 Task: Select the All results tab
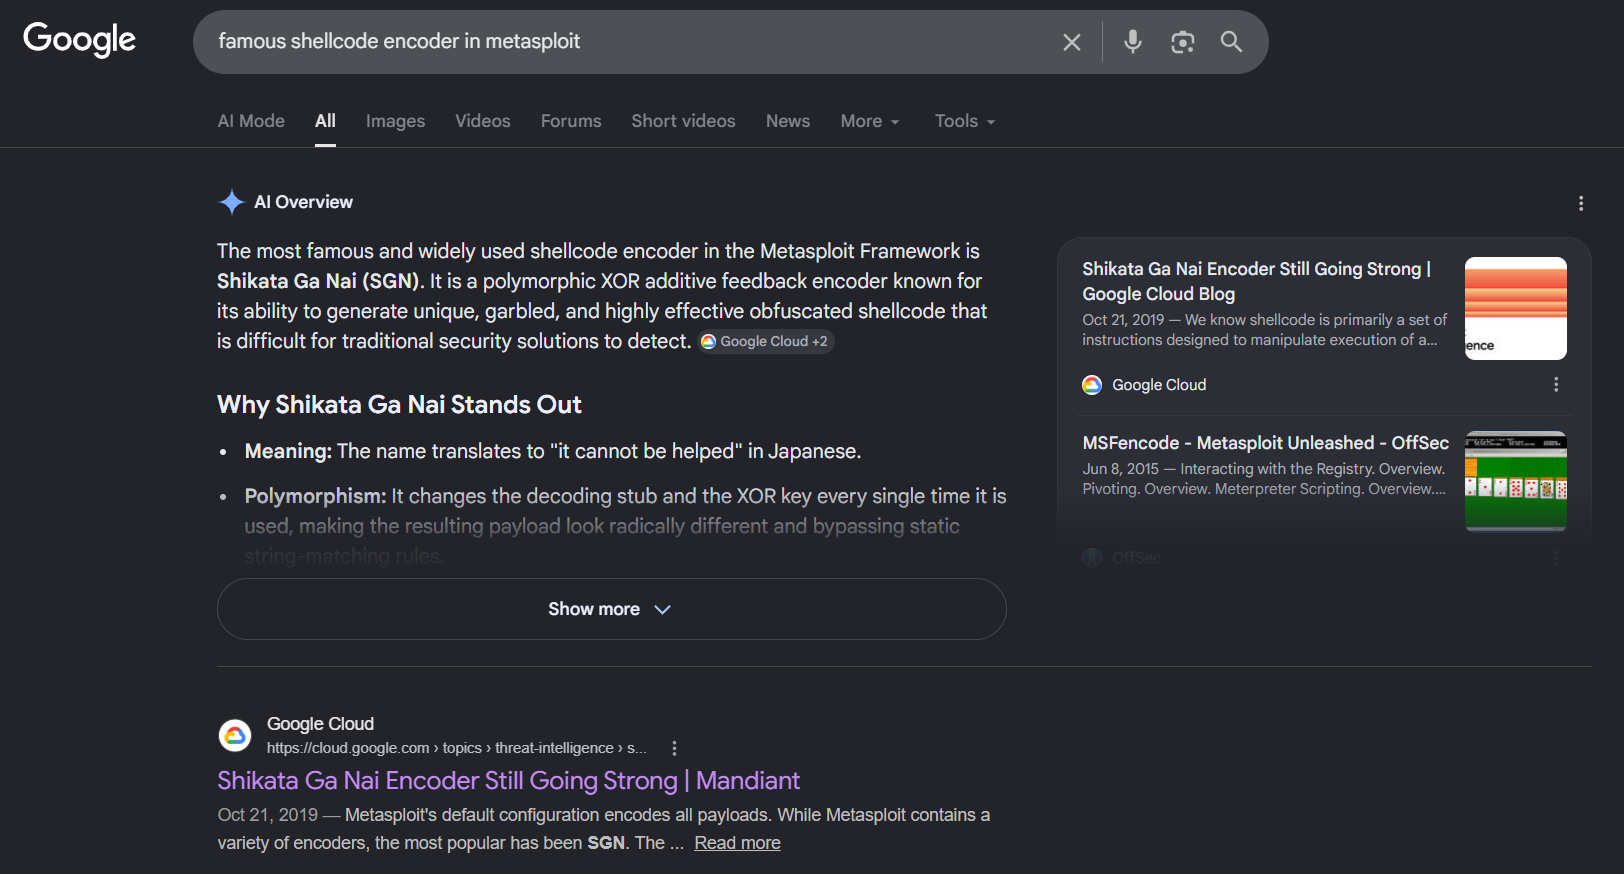pos(325,121)
